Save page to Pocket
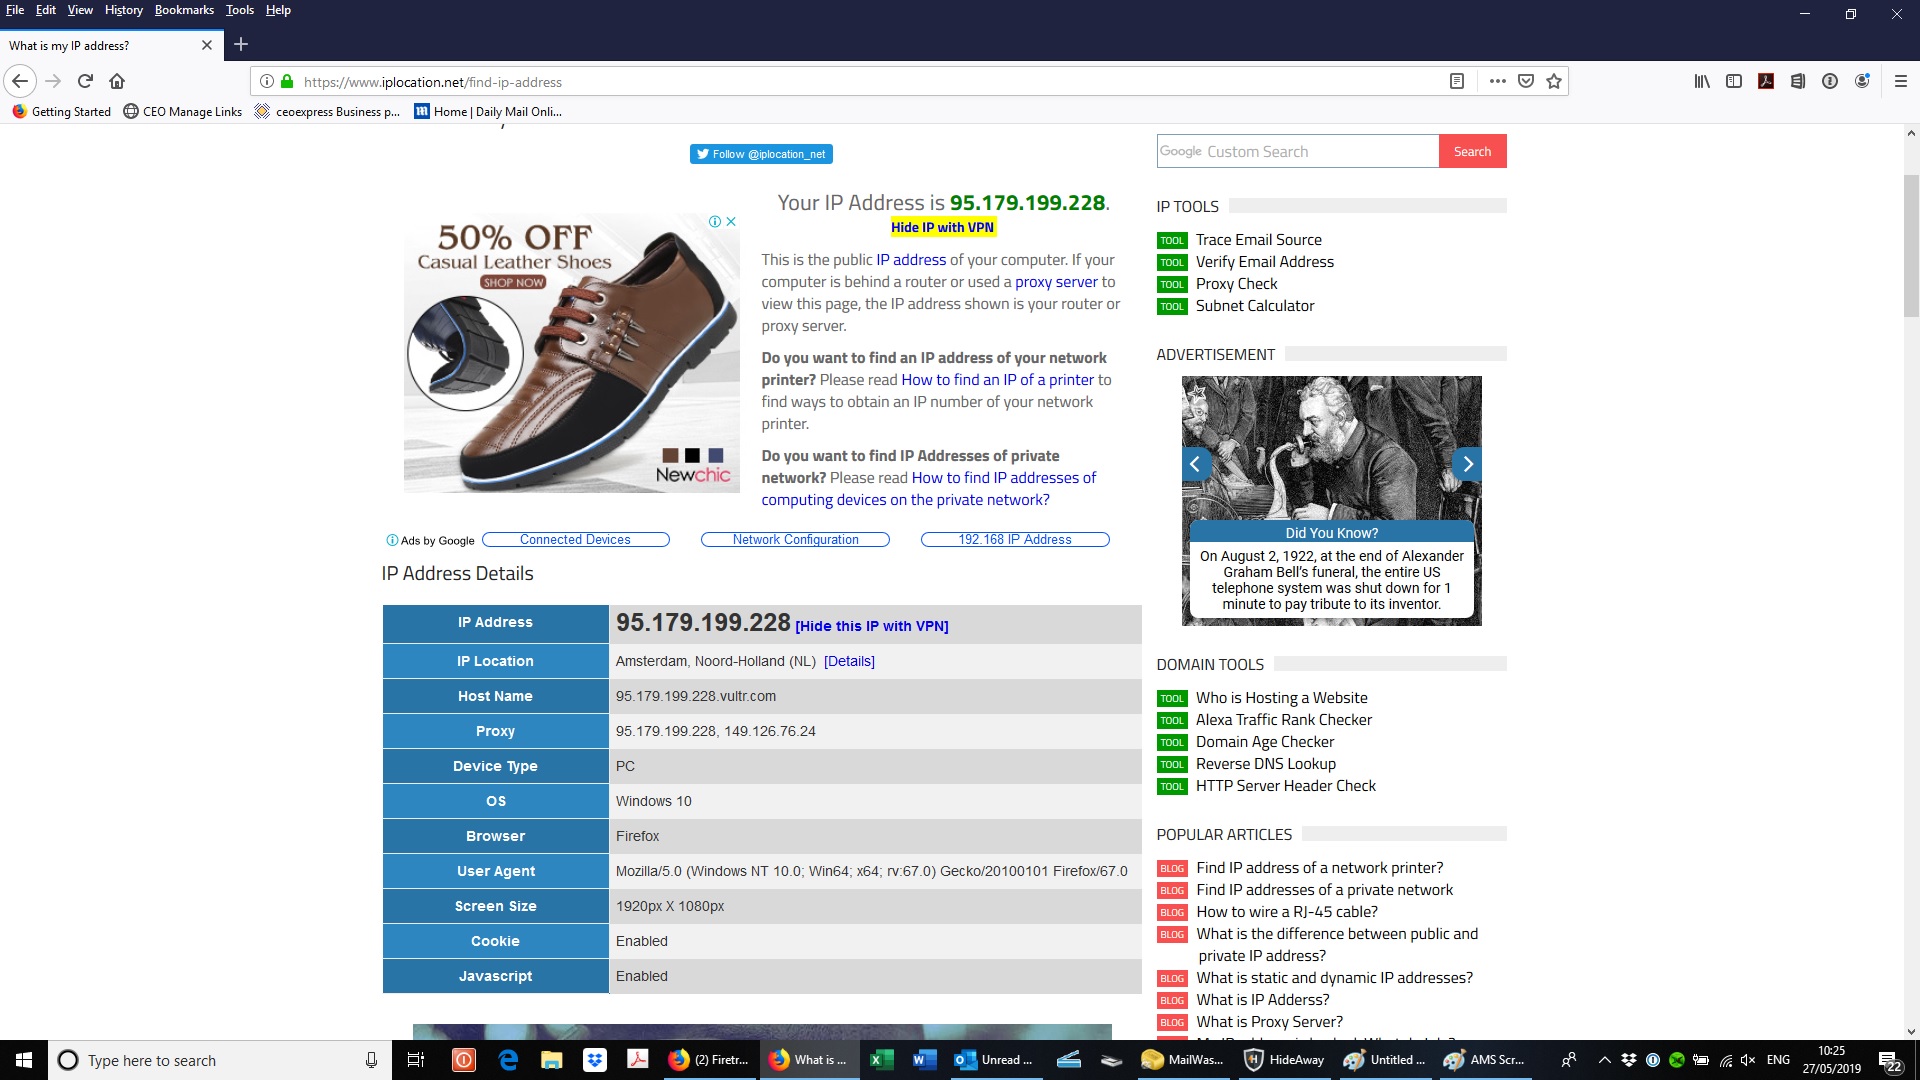The height and width of the screenshot is (1080, 1920). (x=1526, y=81)
